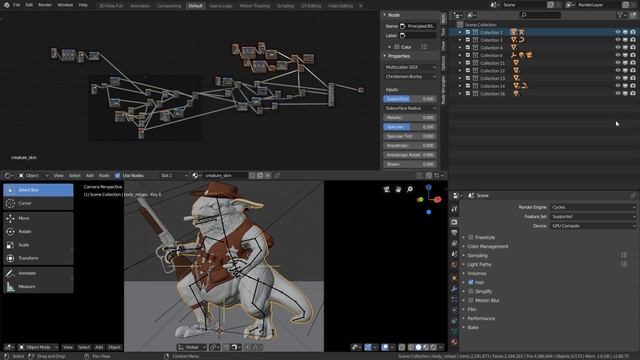Open the View Layer properties tab icon

[x=454, y=243]
